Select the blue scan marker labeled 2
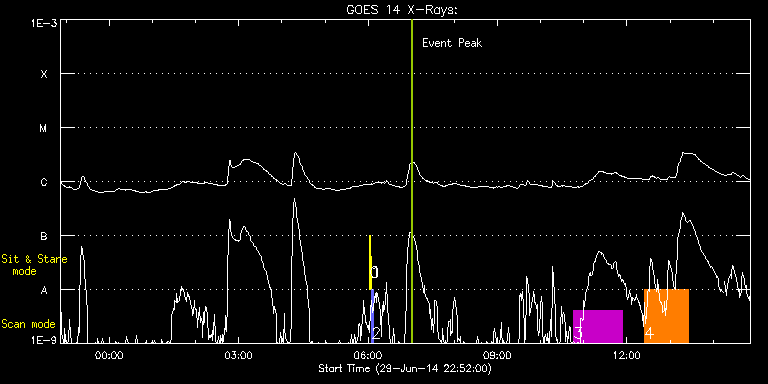This screenshot has height=384, width=768. click(x=372, y=316)
